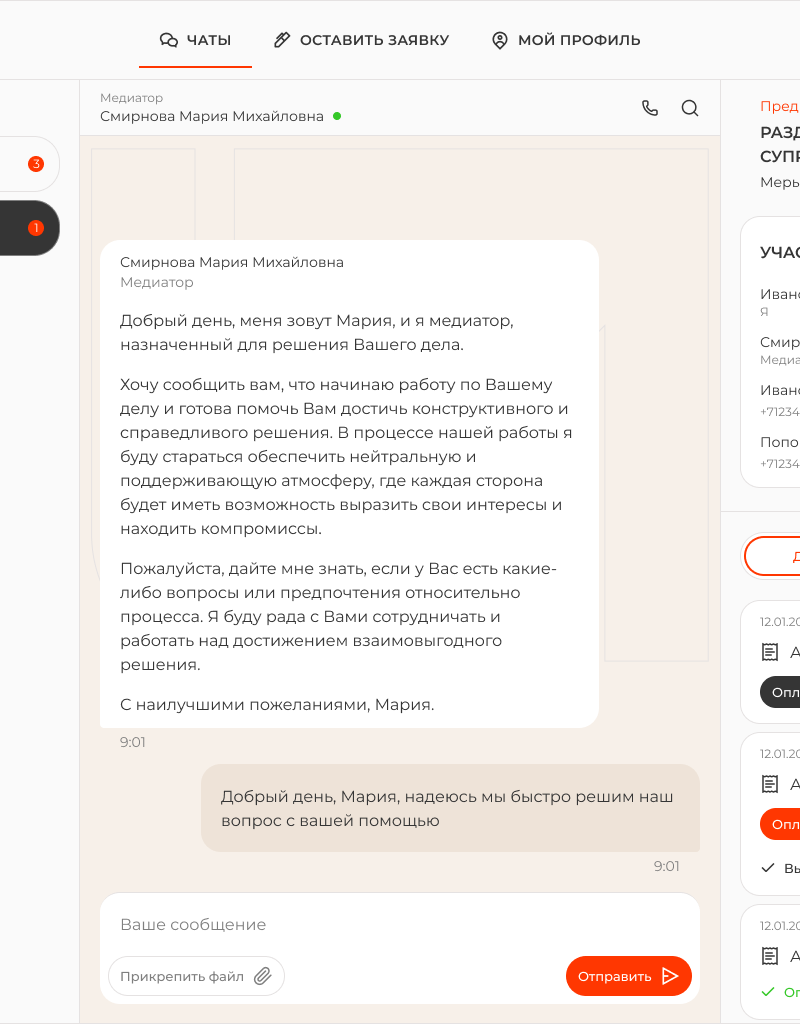Click the profile pin icon beside МОЙ ПРОФИЛЬ
This screenshot has width=800, height=1024.
point(500,40)
